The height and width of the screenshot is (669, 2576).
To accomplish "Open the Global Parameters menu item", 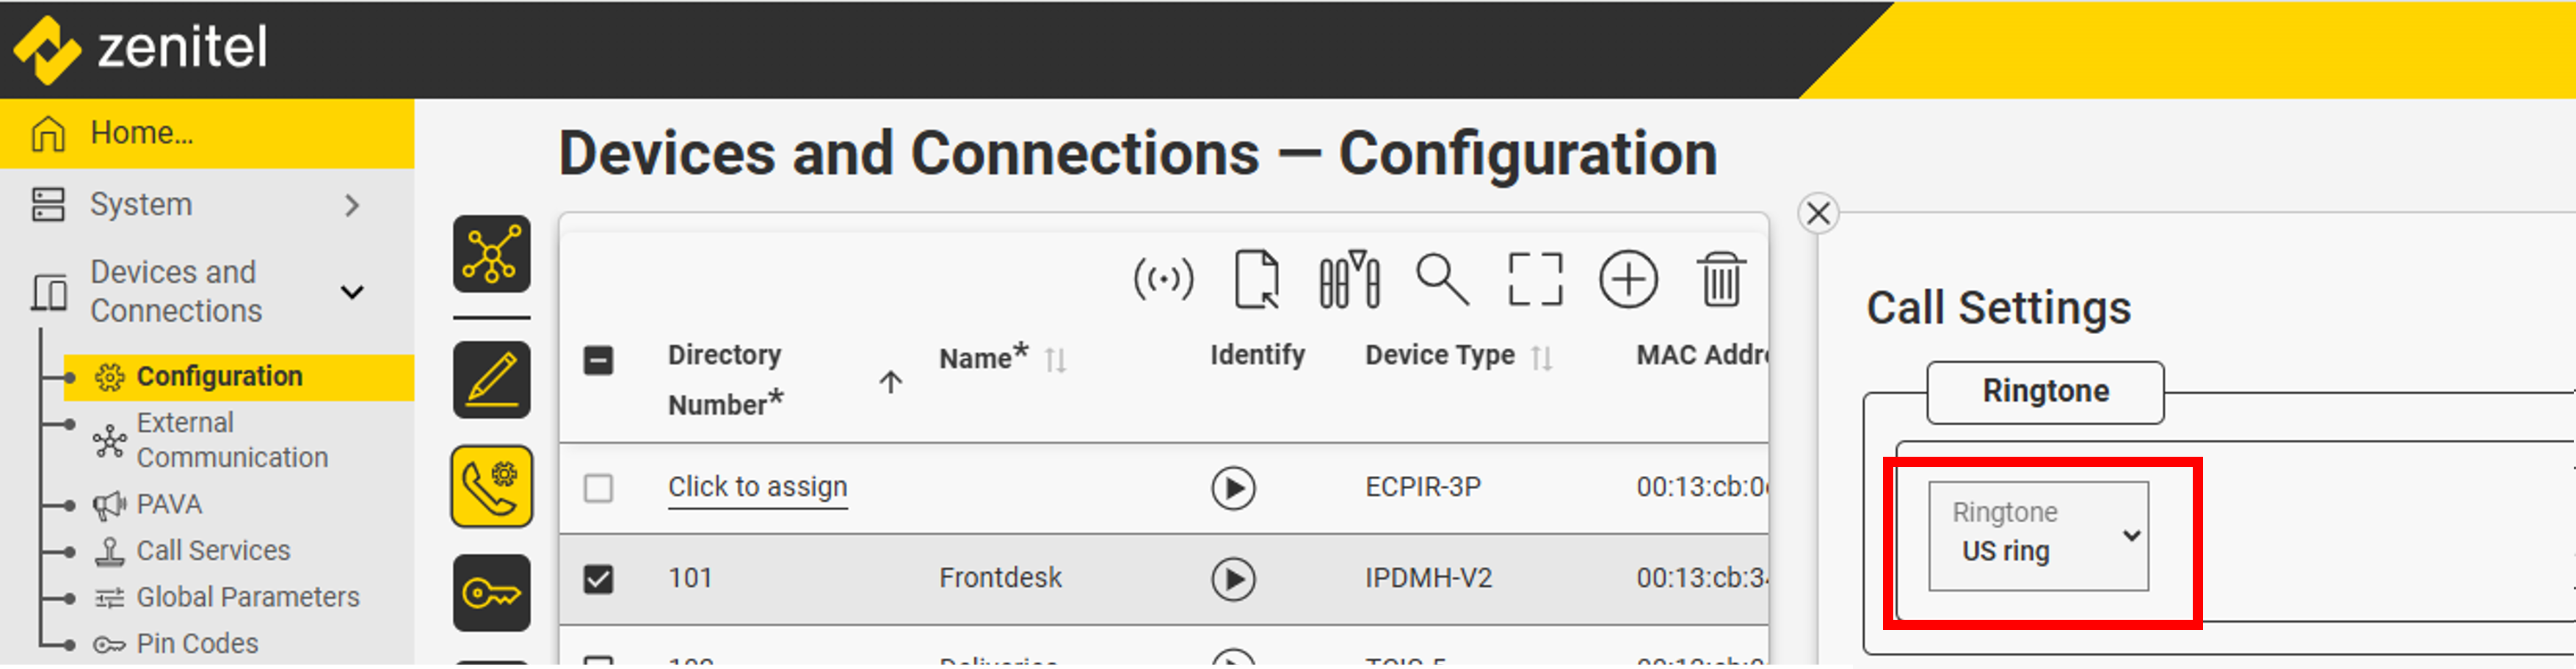I will 247,597.
